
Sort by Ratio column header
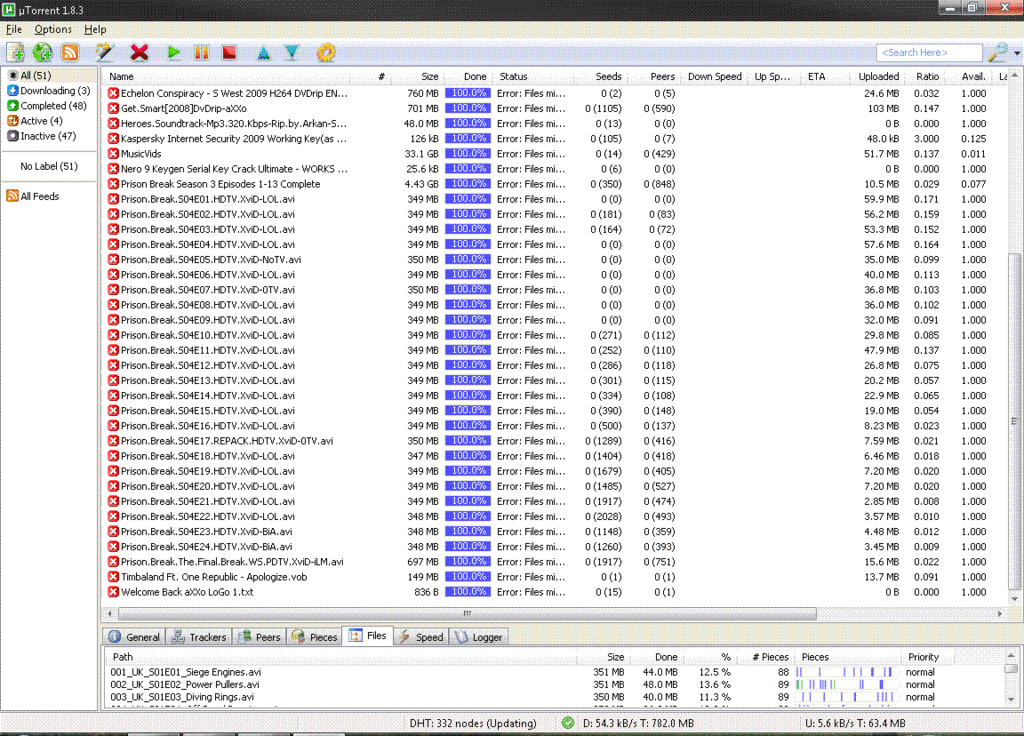pyautogui.click(x=923, y=76)
